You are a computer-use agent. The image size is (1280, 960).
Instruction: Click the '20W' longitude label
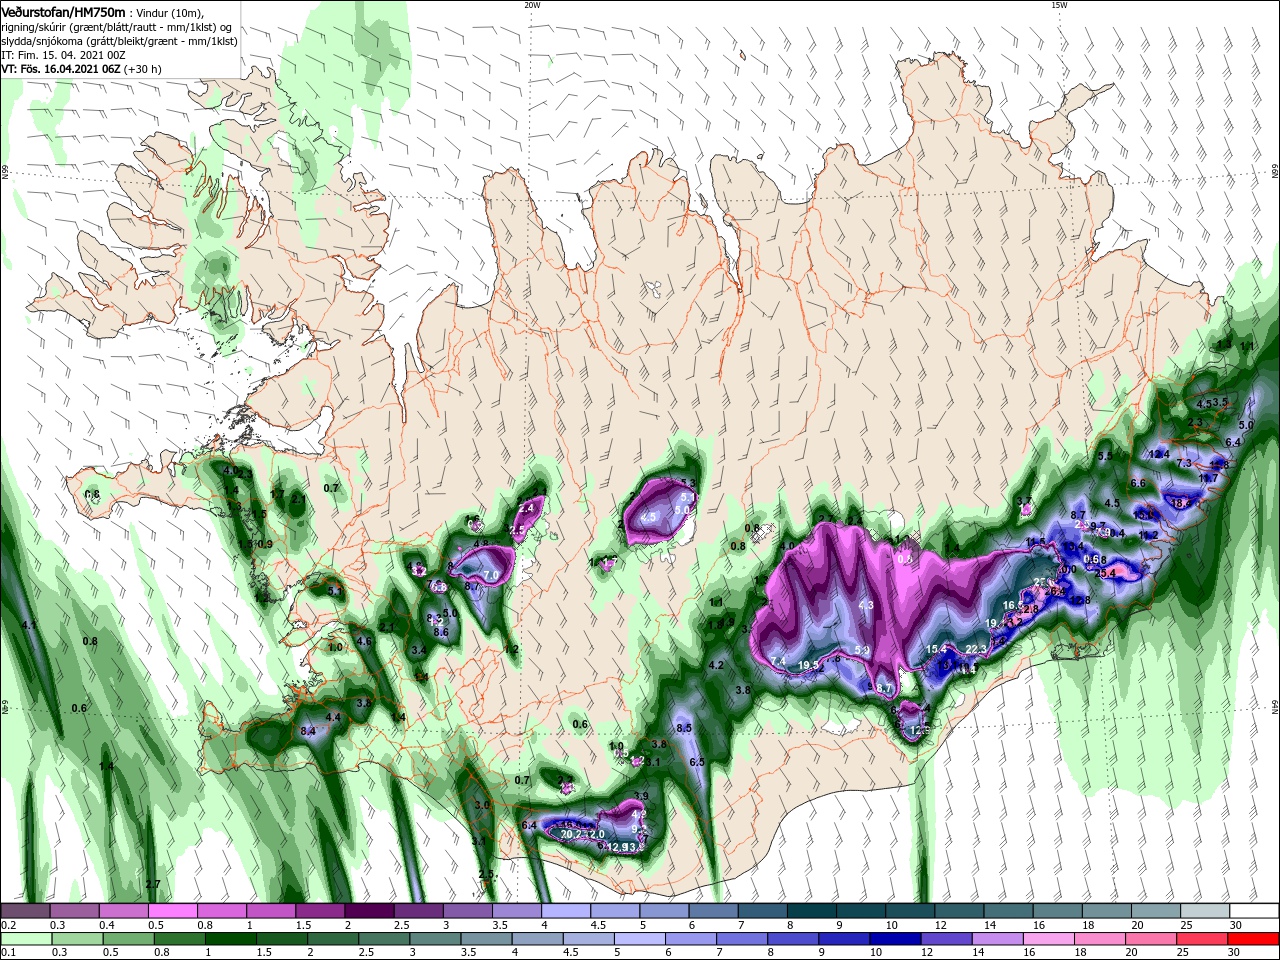pos(532,4)
